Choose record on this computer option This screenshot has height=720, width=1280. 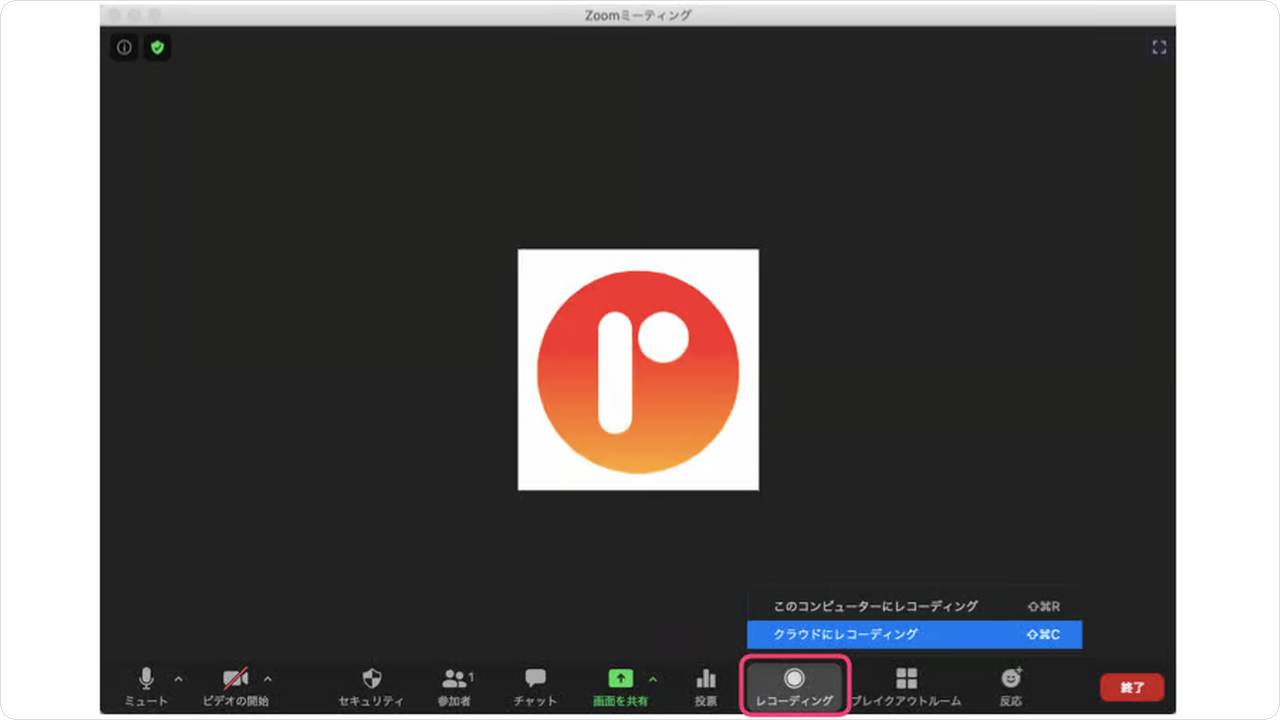[x=915, y=606]
